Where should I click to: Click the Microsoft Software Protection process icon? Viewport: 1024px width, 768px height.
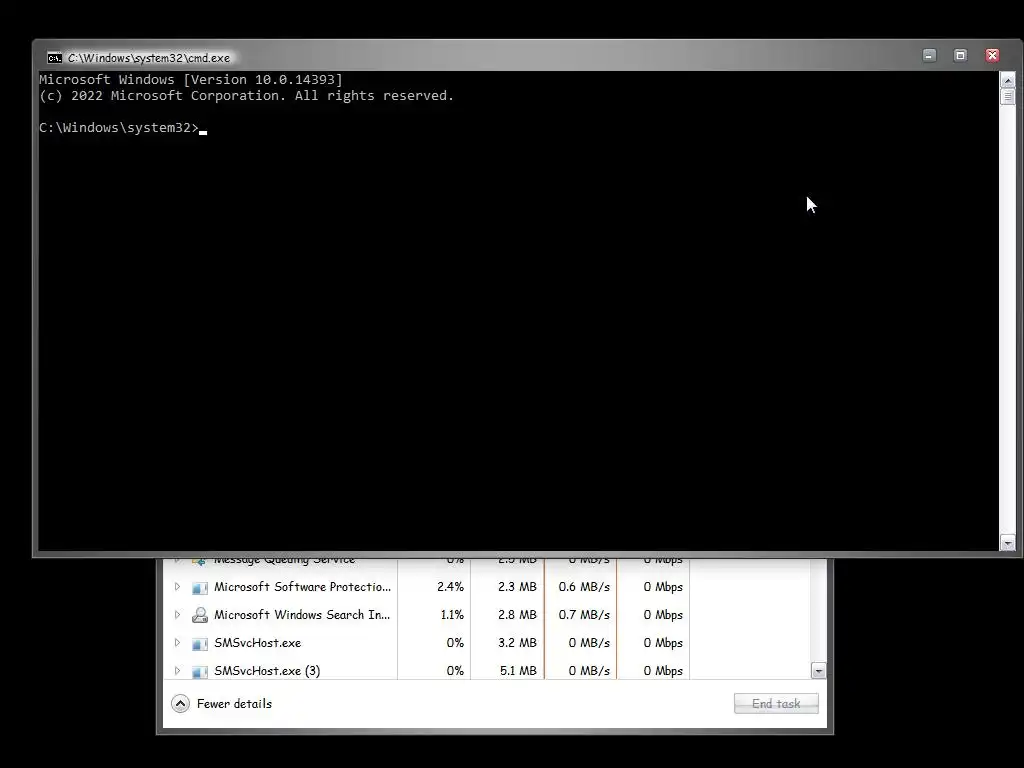(x=200, y=587)
